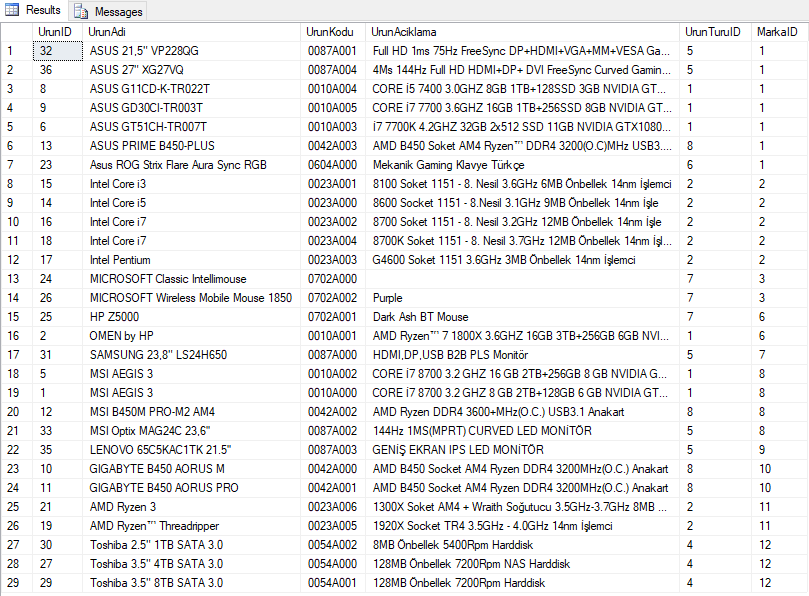Screen dimensions: 809x596
Task: Click cell ASUS PRIME B450-PLUS
Action: (x=191, y=146)
